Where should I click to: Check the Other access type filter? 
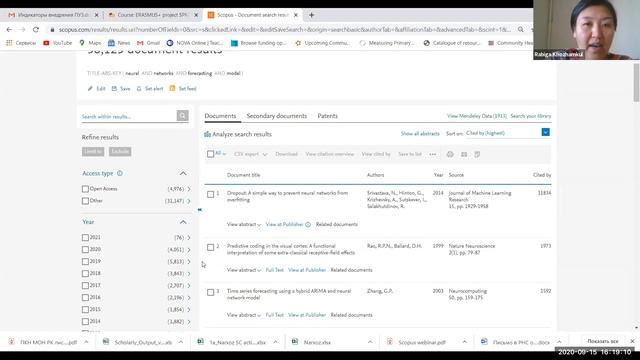85,201
